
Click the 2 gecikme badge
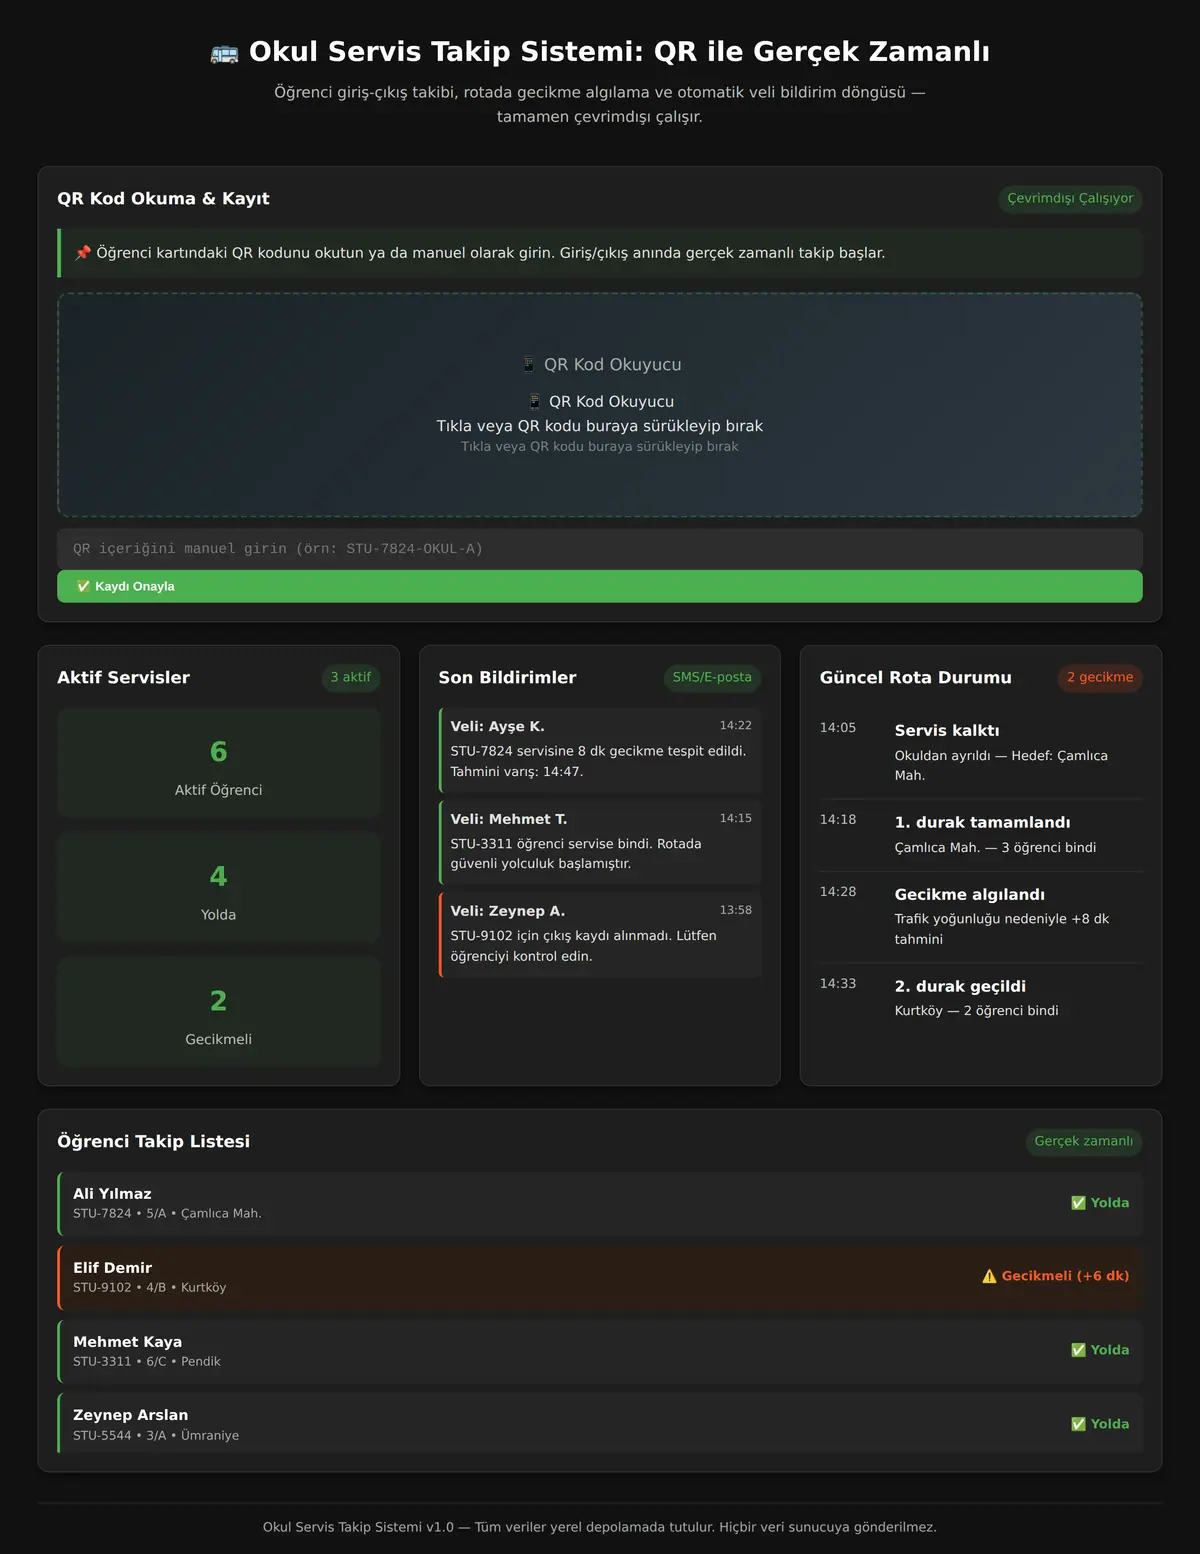coord(1100,677)
